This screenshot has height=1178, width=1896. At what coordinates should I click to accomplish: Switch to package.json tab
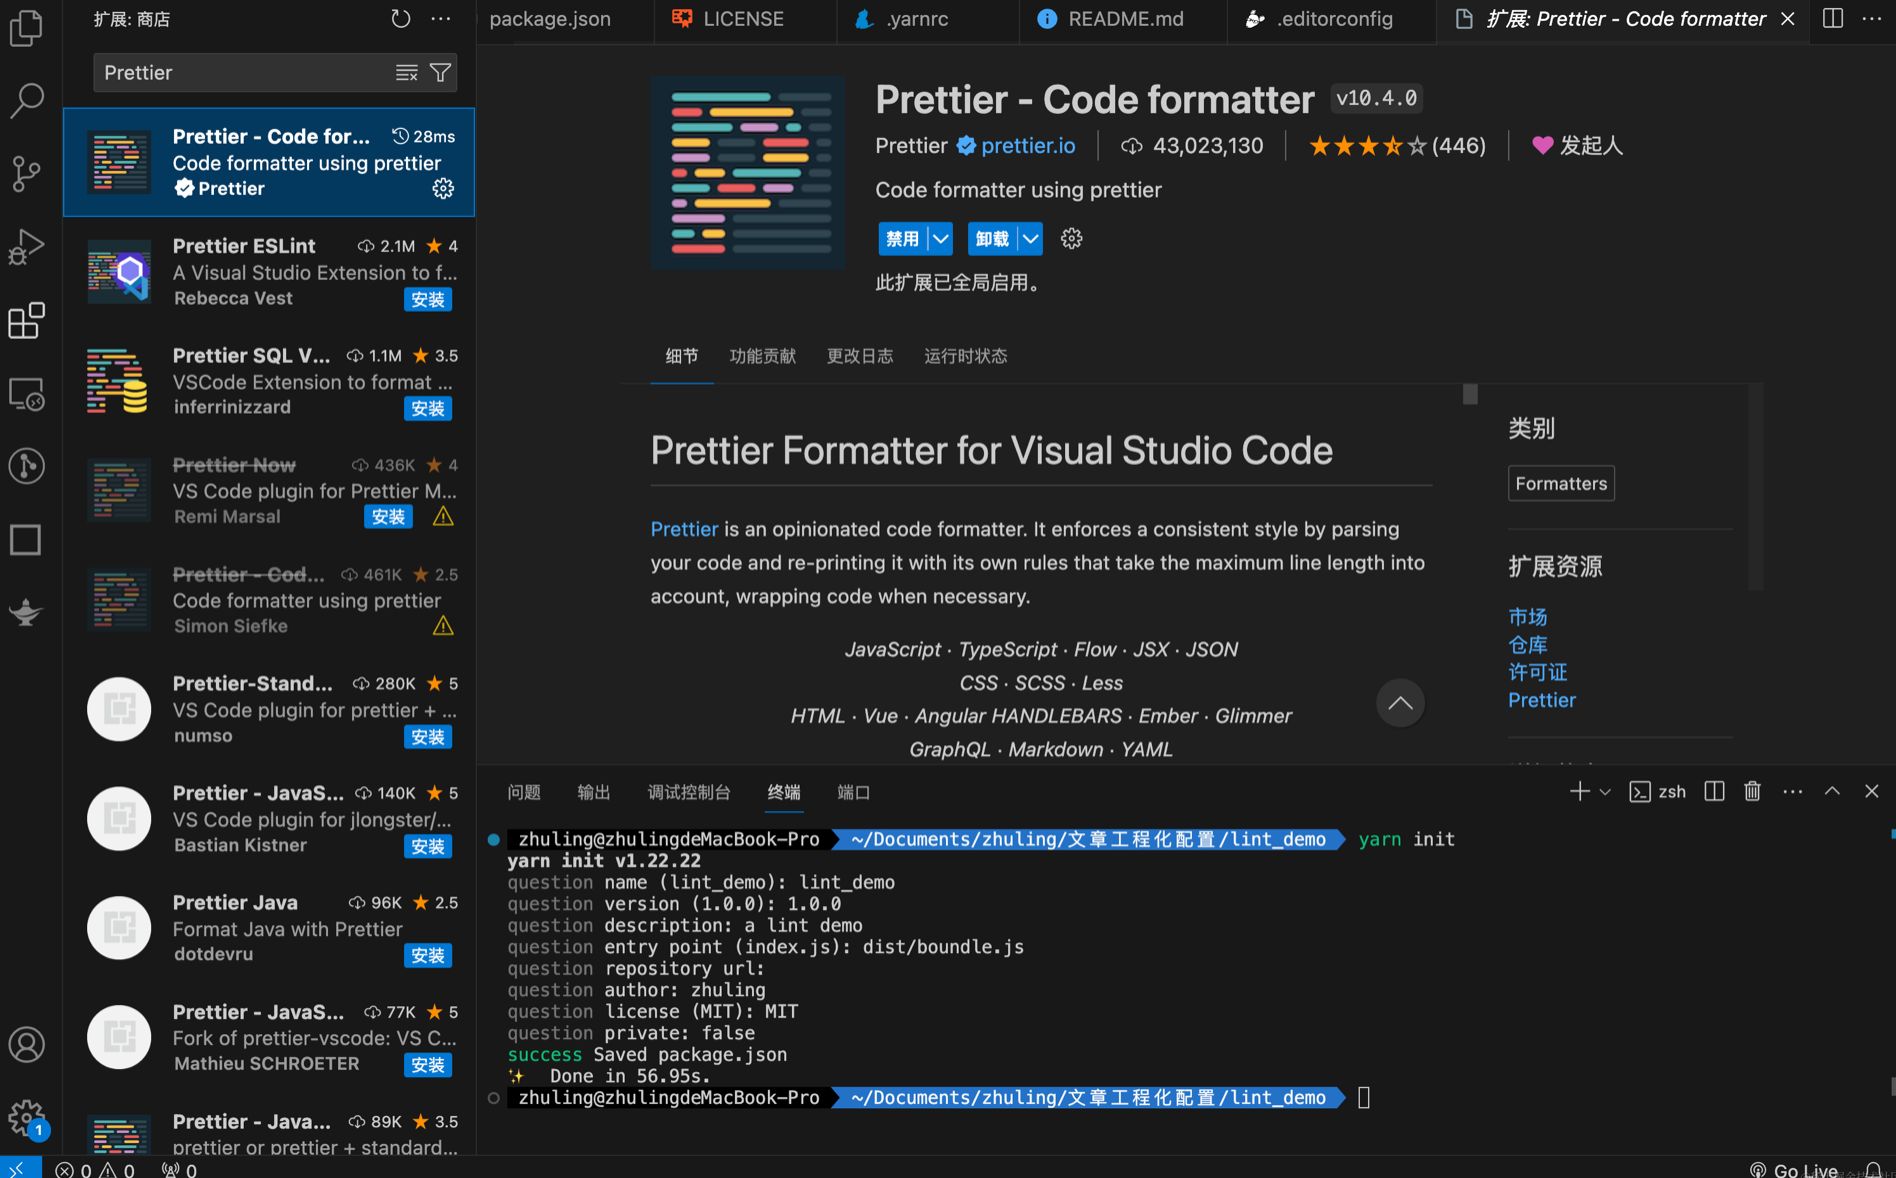550,19
